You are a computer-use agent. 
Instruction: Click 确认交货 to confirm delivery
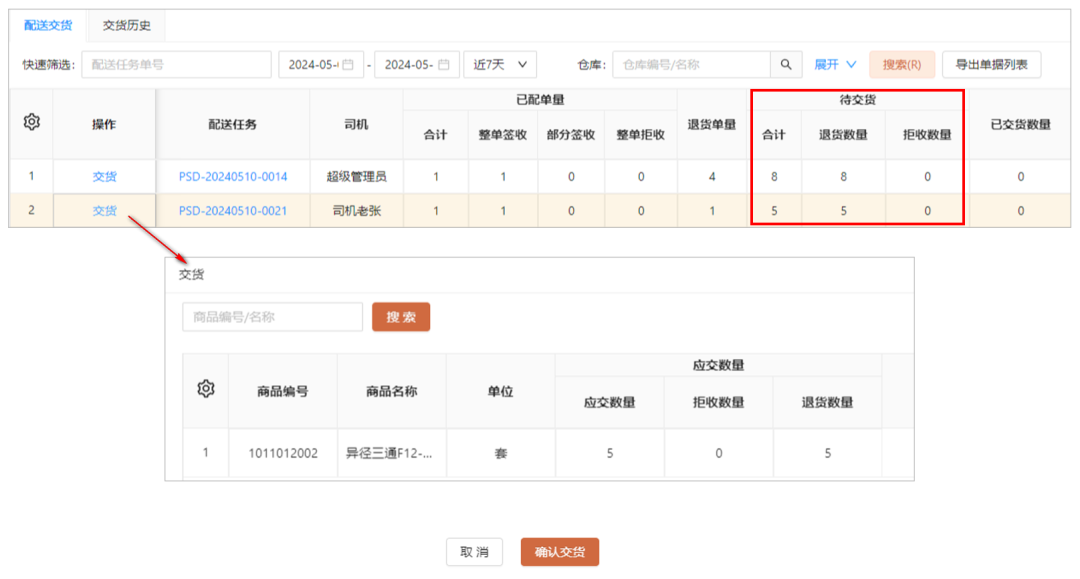pyautogui.click(x=559, y=552)
